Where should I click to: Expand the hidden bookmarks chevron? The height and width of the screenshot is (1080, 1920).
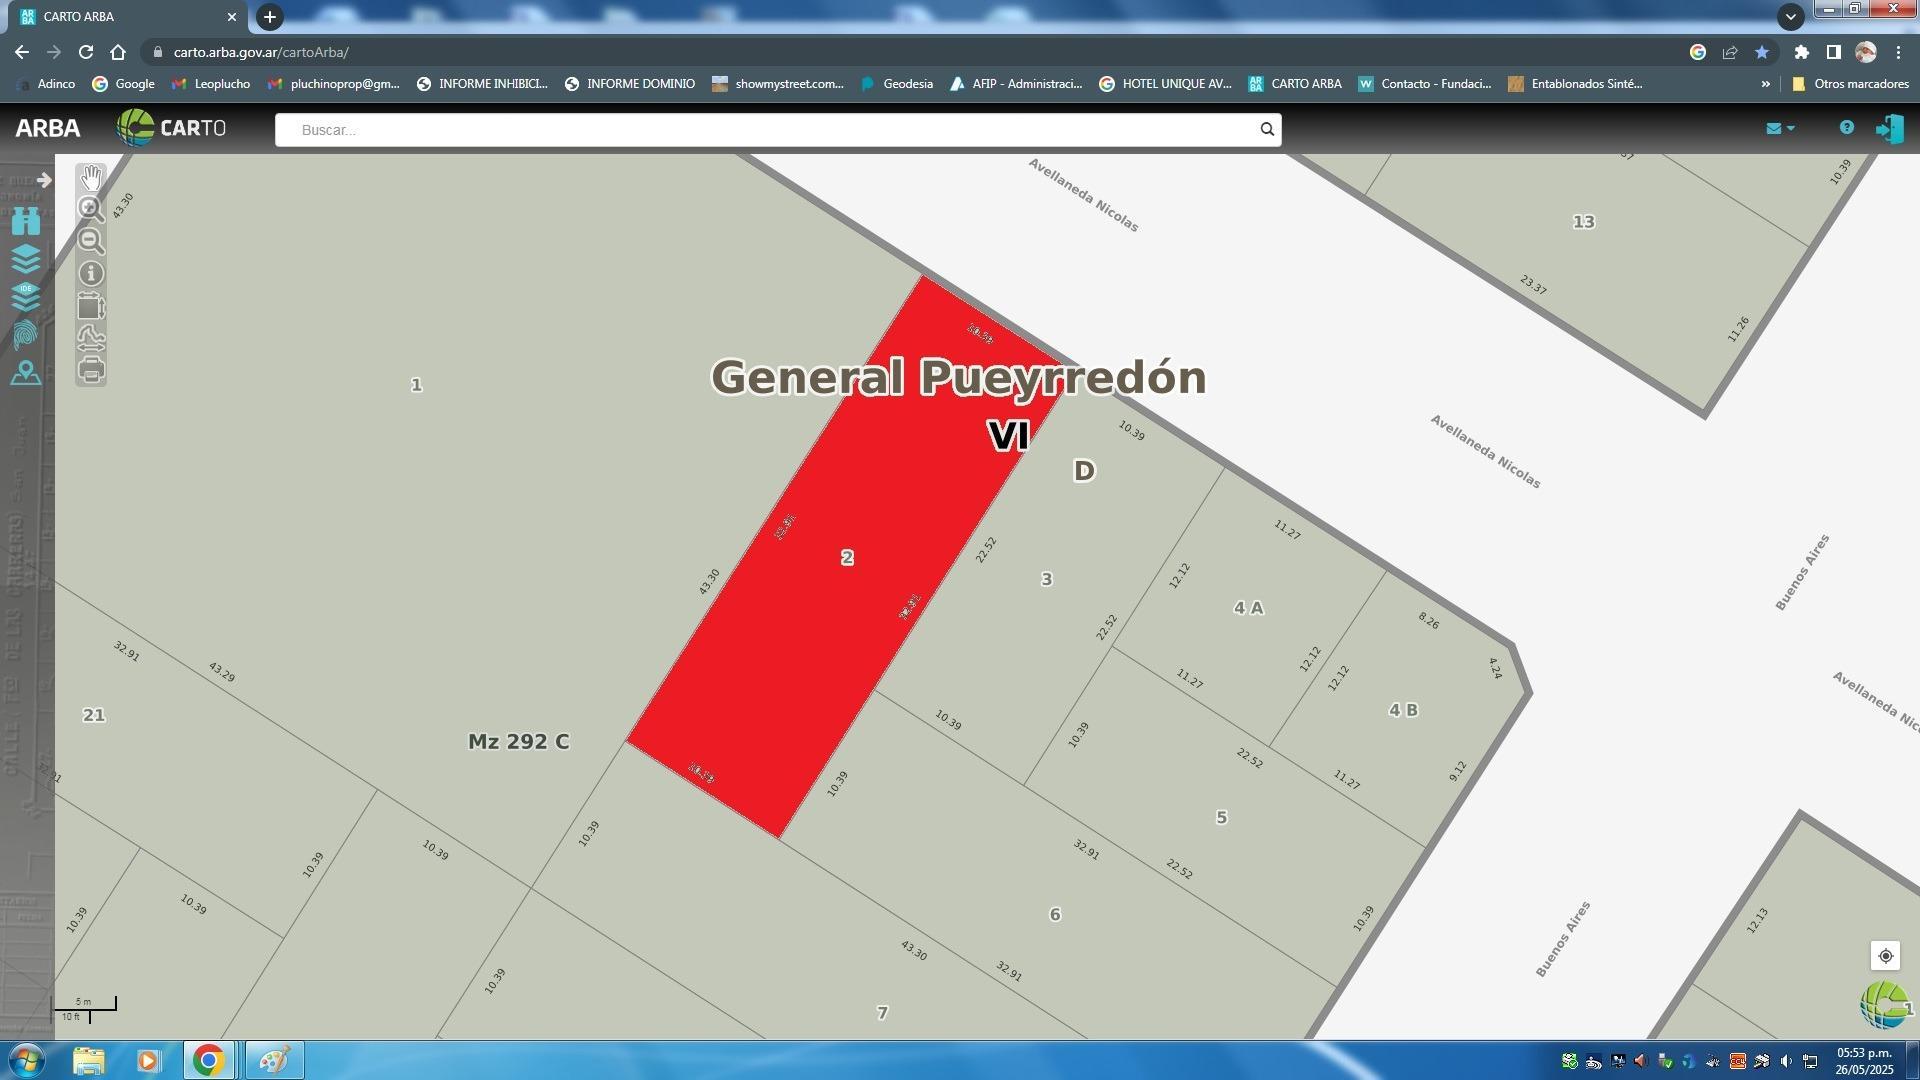point(1765,84)
